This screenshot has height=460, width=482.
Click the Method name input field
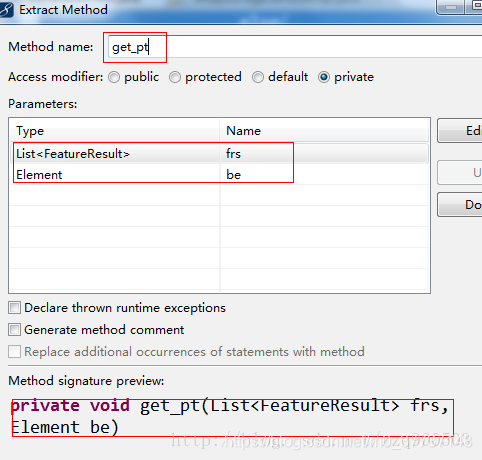click(x=295, y=47)
